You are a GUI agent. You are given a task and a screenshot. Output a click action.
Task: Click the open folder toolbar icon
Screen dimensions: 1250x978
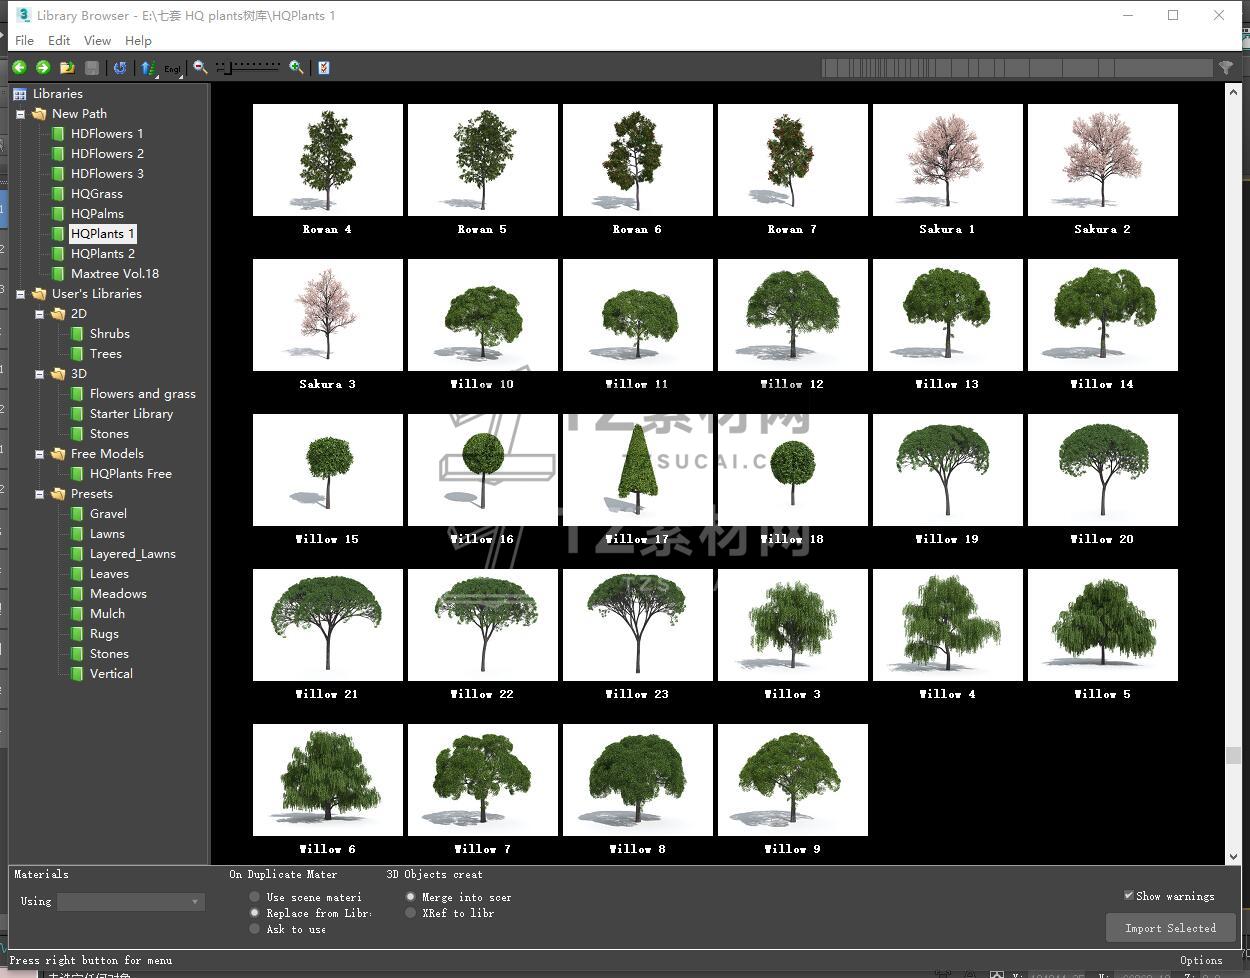(x=67, y=67)
